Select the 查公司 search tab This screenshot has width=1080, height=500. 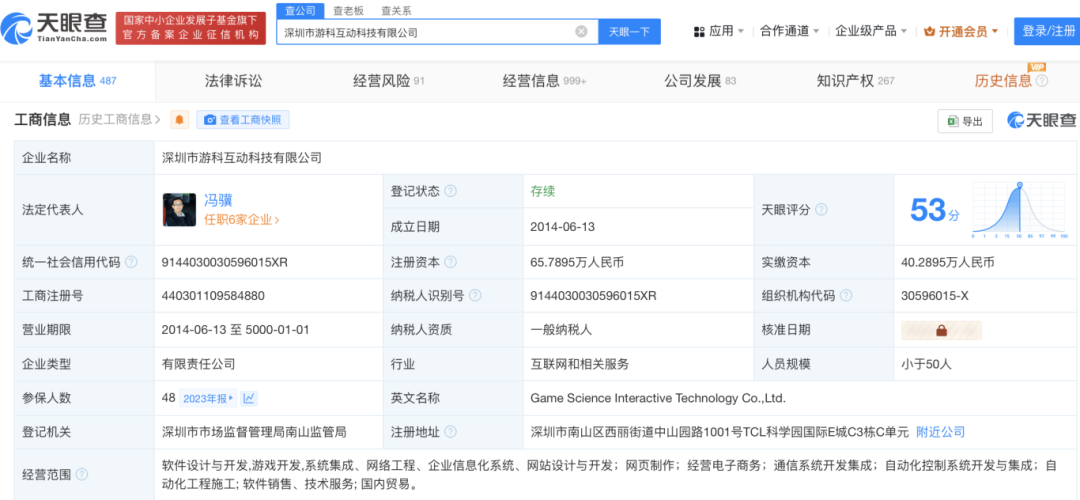(x=301, y=10)
